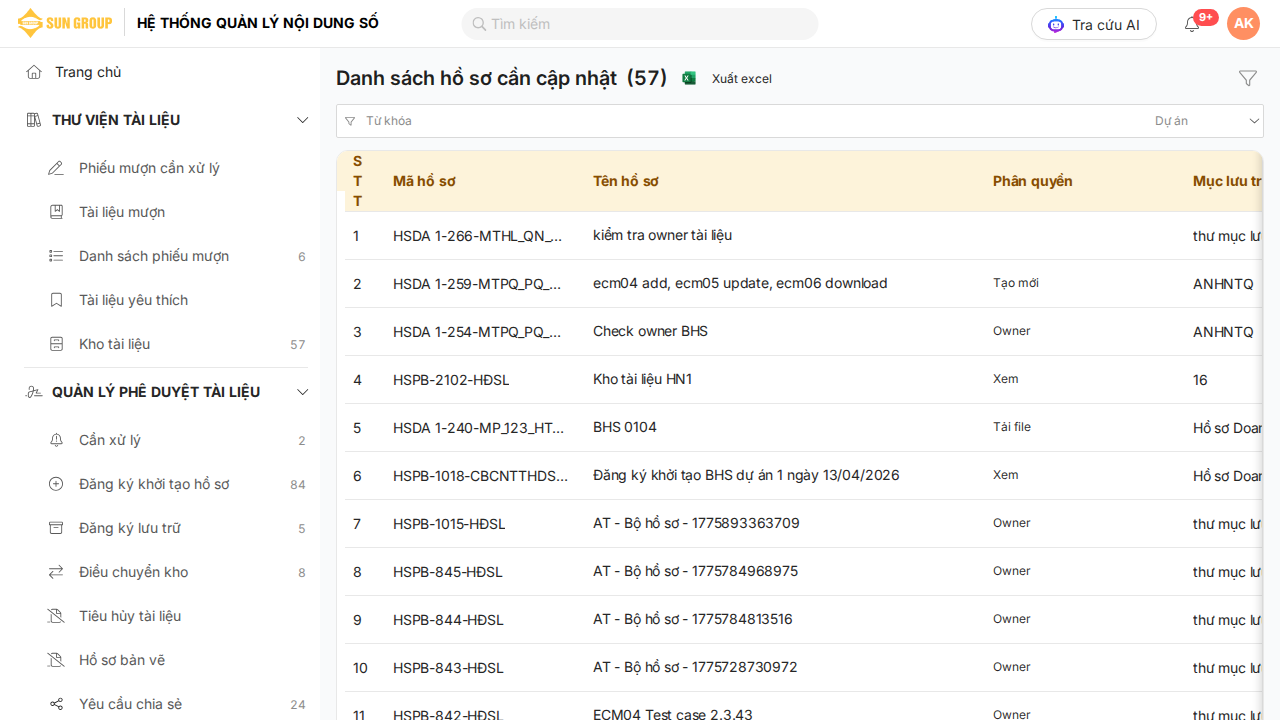Click the AK user avatar
The image size is (1280, 720).
(1243, 23)
